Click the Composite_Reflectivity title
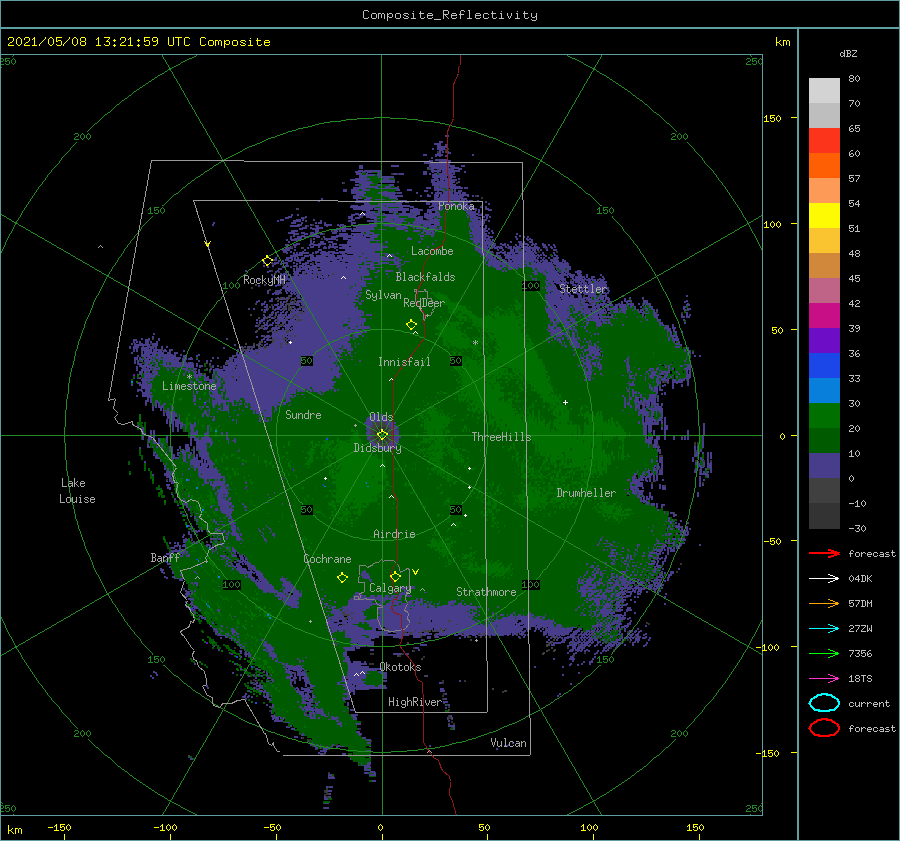The image size is (900, 841). tap(449, 15)
